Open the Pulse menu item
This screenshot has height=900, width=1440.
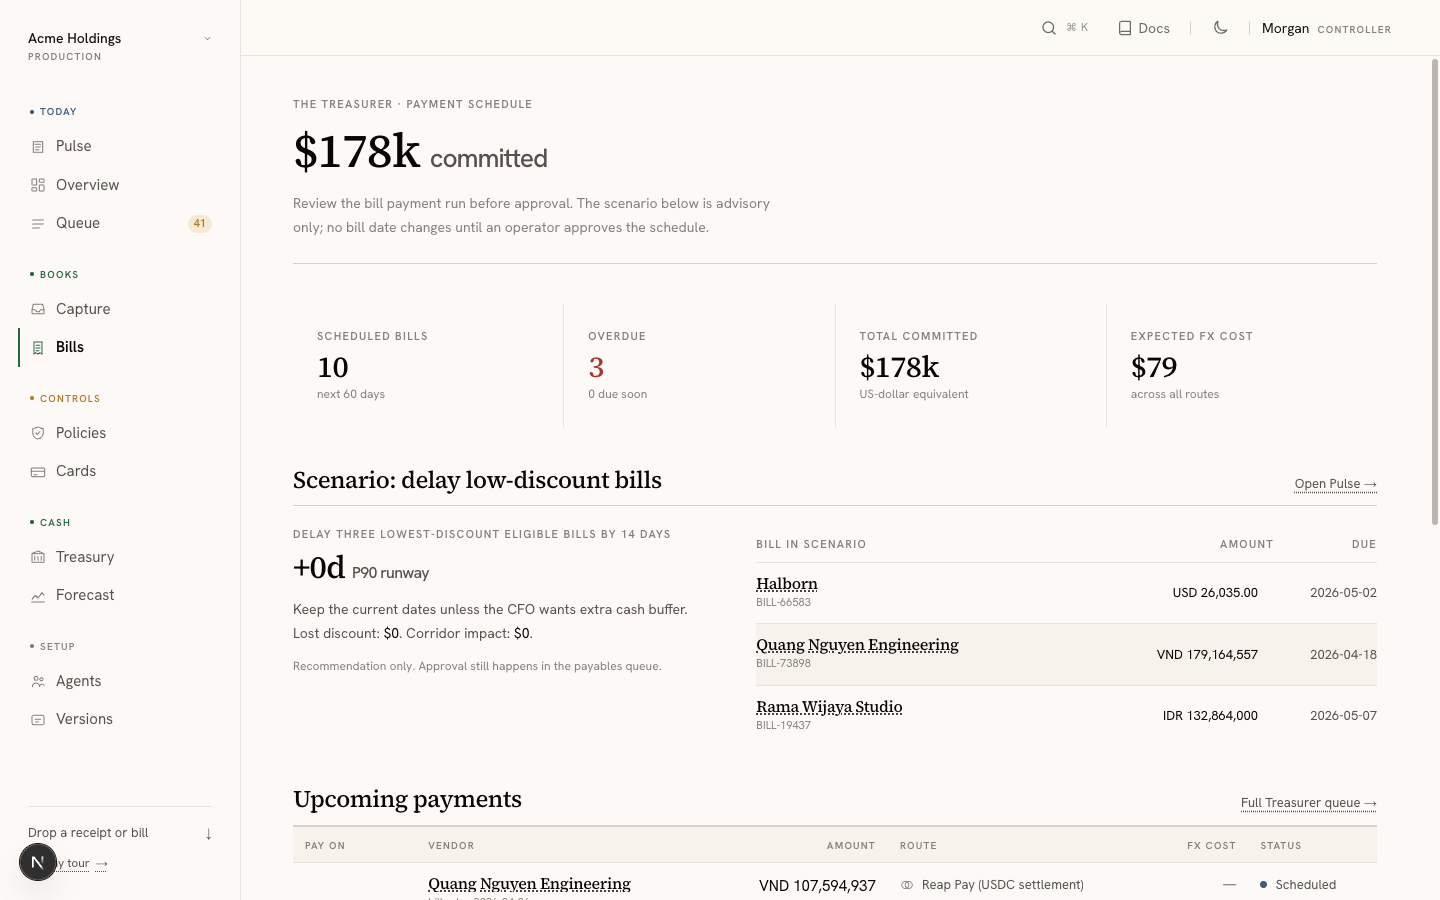coord(120,146)
